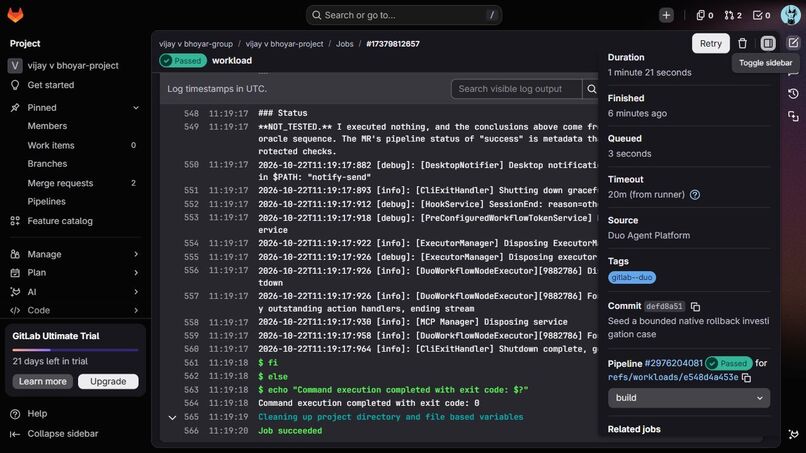The height and width of the screenshot is (453, 806).
Task: Collapse the Pinned section chevron
Action: [136, 107]
